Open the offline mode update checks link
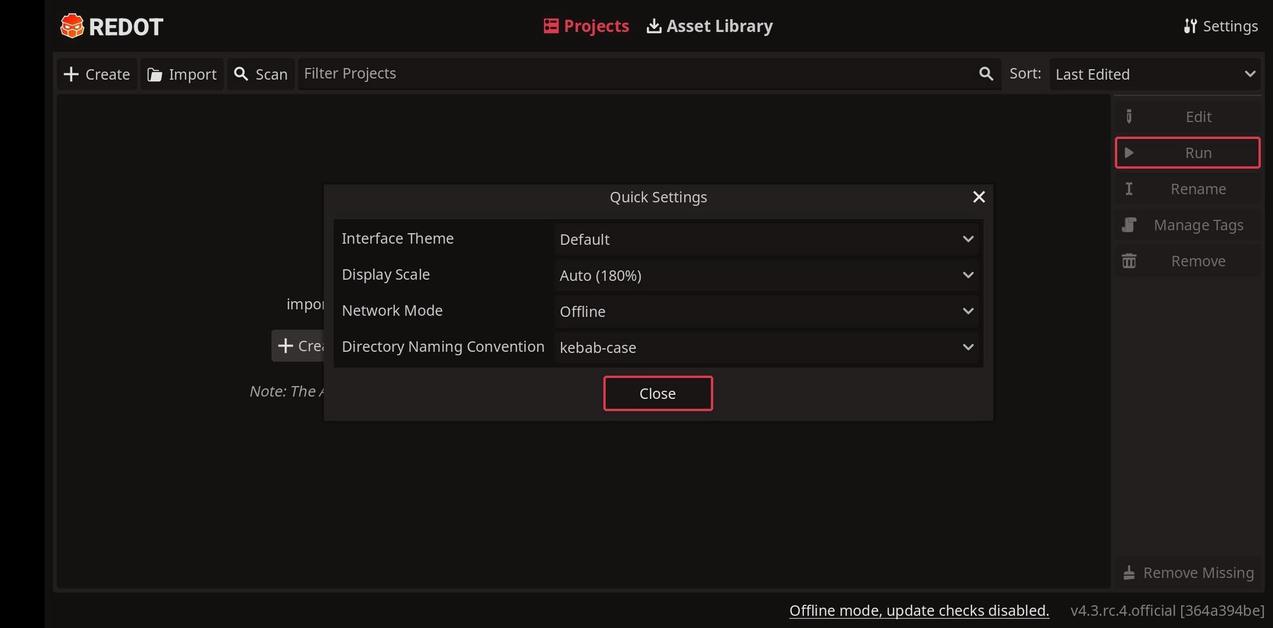The width and height of the screenshot is (1273, 628). (x=918, y=610)
